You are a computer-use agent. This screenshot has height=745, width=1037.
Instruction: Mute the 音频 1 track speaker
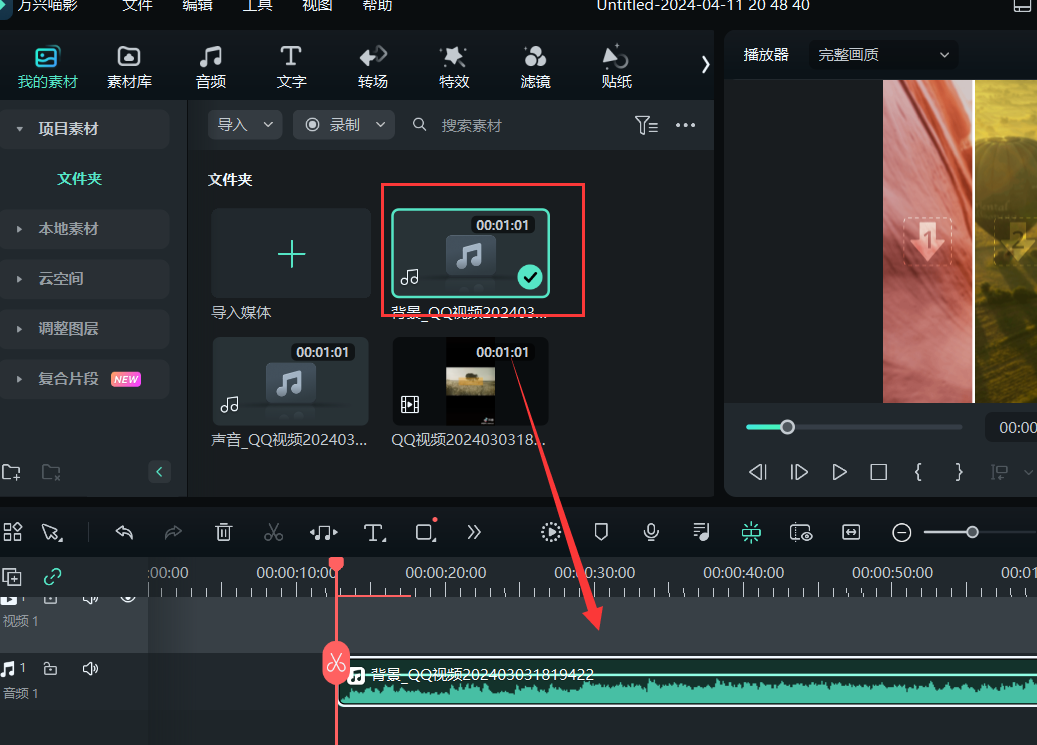(x=90, y=668)
